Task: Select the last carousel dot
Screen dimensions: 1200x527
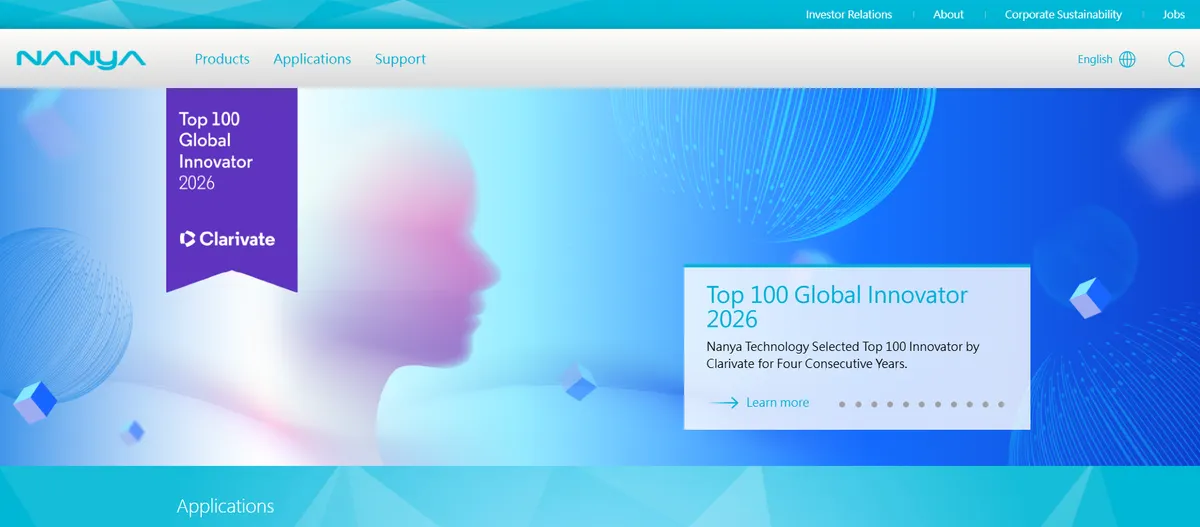Action: point(1001,405)
